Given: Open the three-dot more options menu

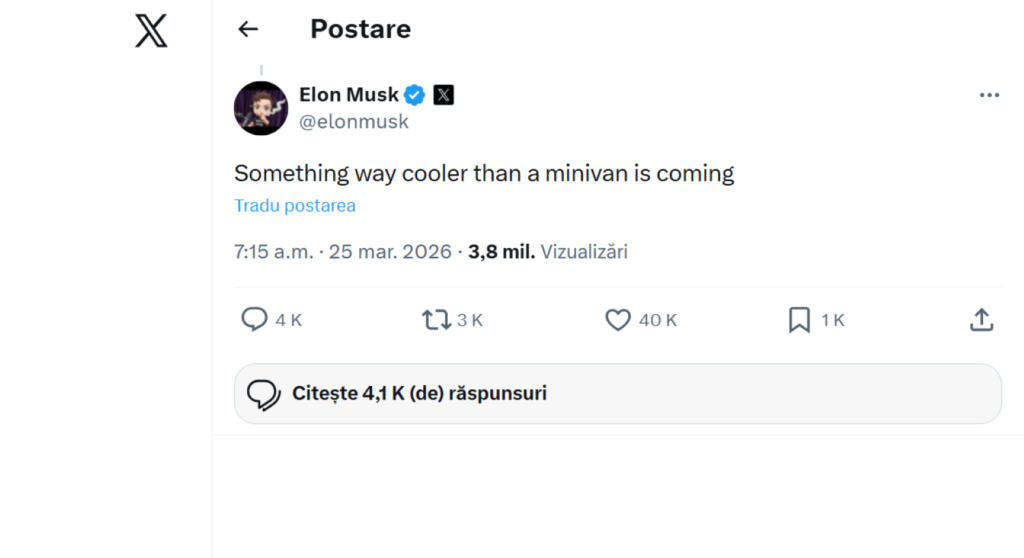Looking at the screenshot, I should (989, 96).
